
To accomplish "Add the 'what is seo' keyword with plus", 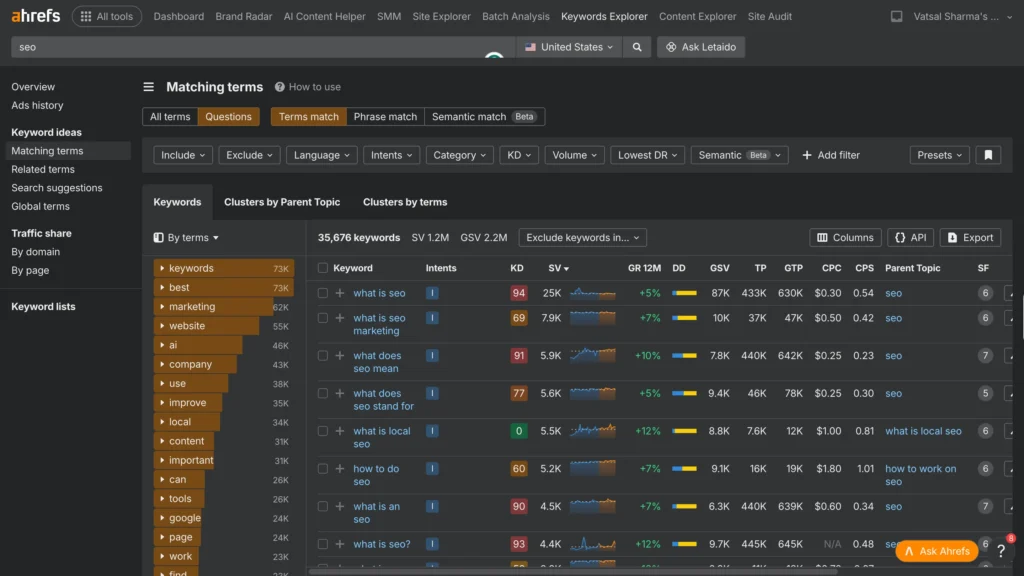I will [340, 293].
